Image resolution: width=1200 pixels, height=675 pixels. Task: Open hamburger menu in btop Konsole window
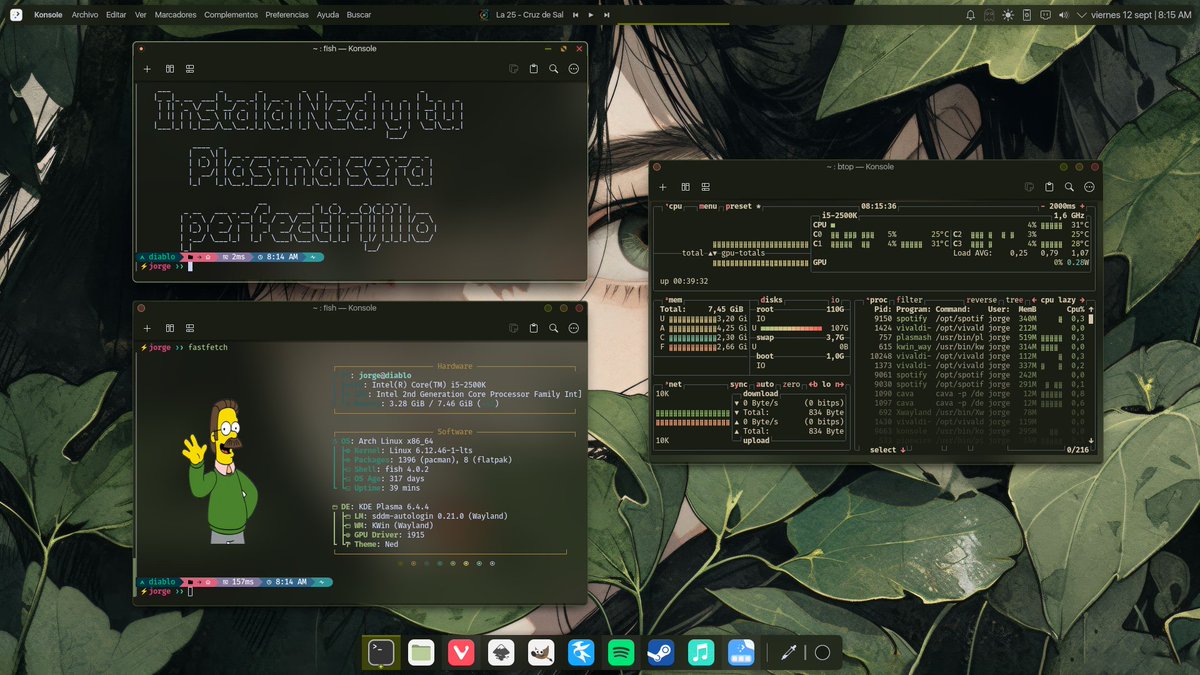click(x=1089, y=187)
